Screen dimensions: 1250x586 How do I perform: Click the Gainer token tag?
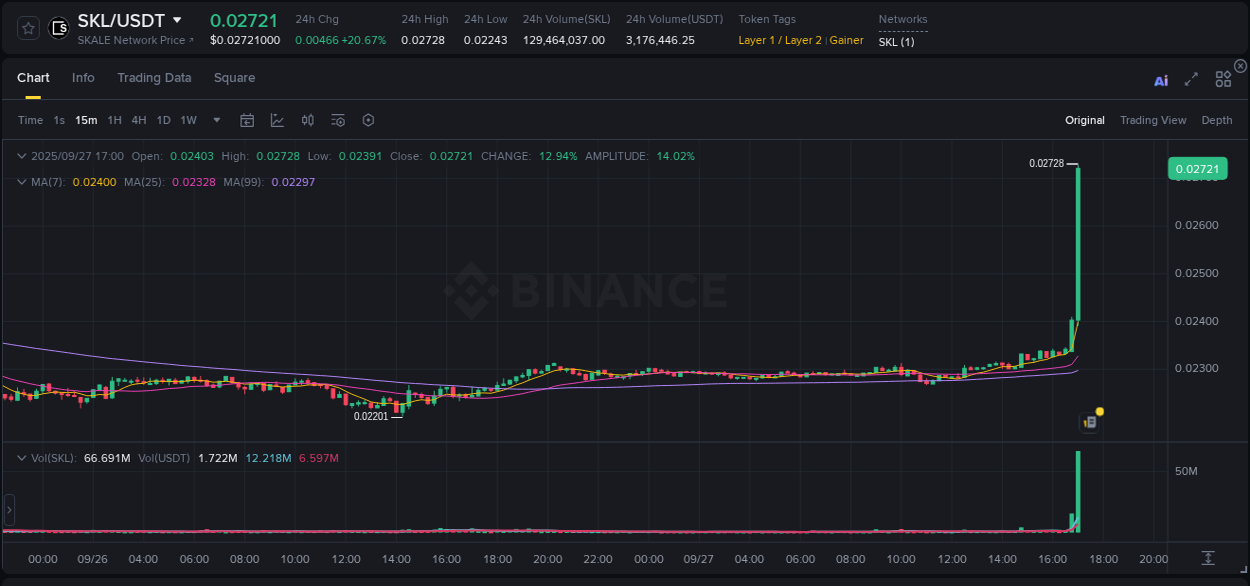point(846,40)
